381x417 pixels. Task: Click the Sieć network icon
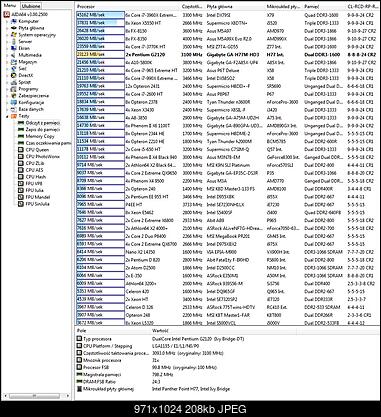pyautogui.click(x=14, y=69)
